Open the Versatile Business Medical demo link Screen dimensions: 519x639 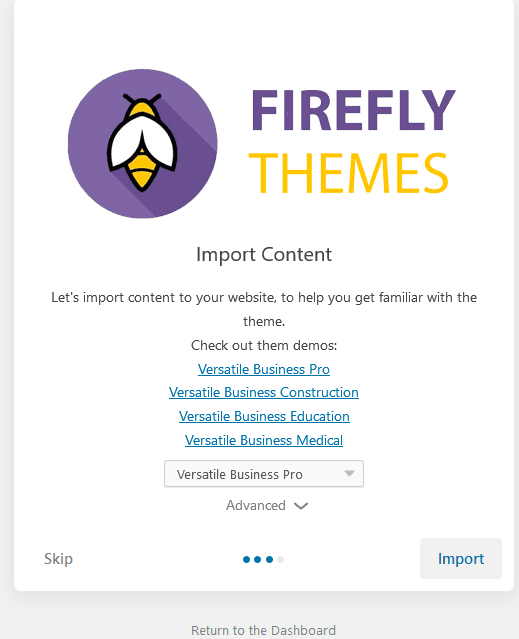point(264,441)
